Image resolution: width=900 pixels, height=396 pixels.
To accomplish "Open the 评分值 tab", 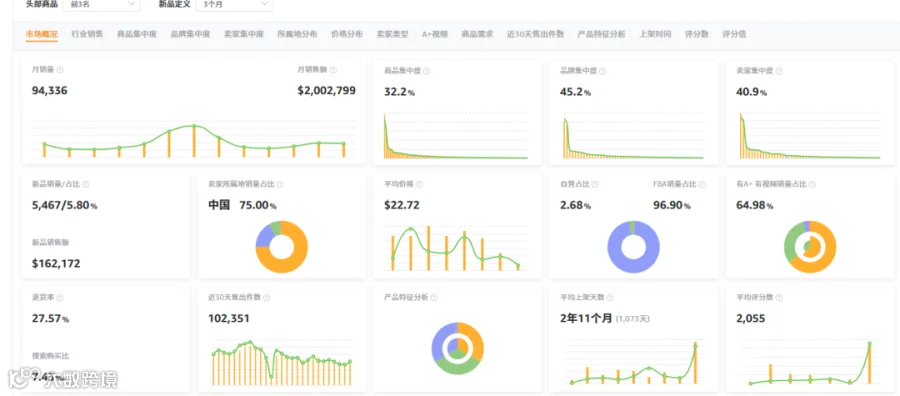I will point(734,34).
